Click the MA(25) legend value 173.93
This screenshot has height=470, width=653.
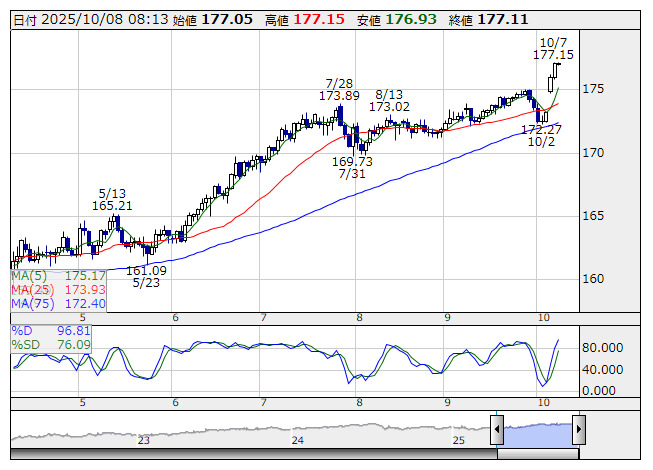pyautogui.click(x=85, y=289)
